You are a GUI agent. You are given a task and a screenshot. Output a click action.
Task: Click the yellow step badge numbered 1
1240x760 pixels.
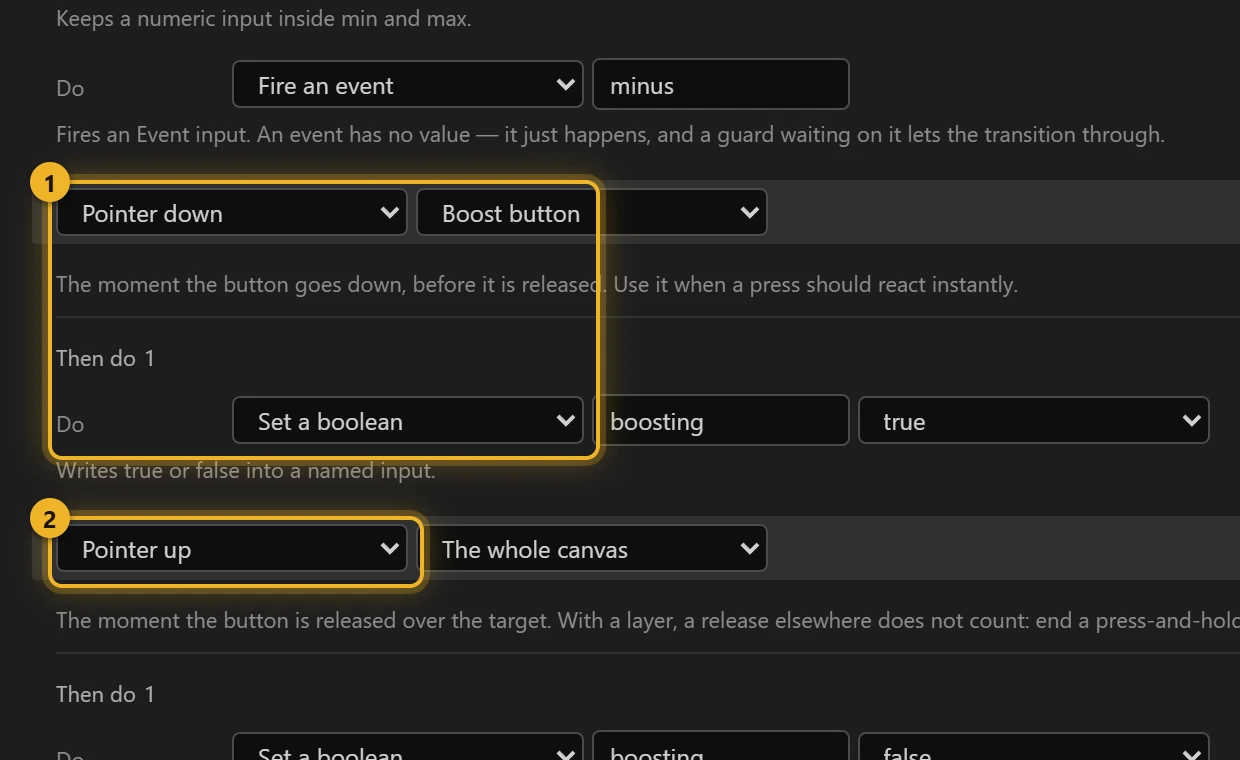coord(49,183)
